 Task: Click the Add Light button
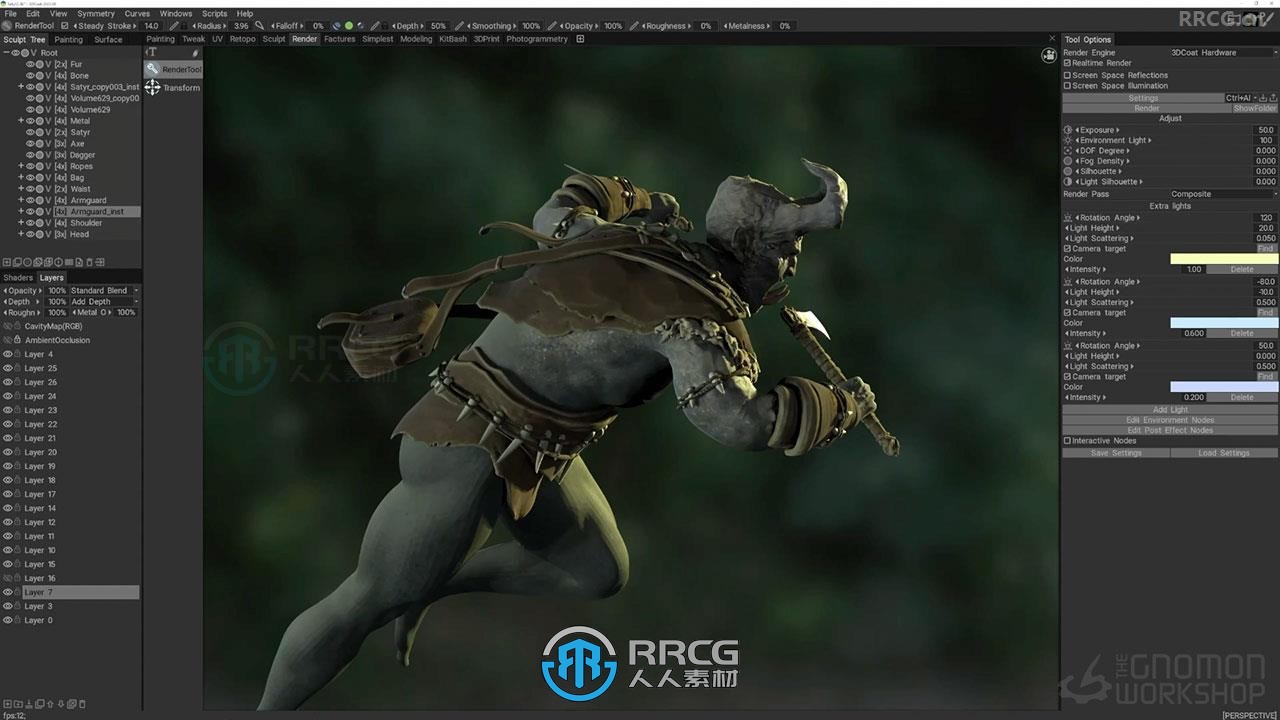pos(1170,410)
